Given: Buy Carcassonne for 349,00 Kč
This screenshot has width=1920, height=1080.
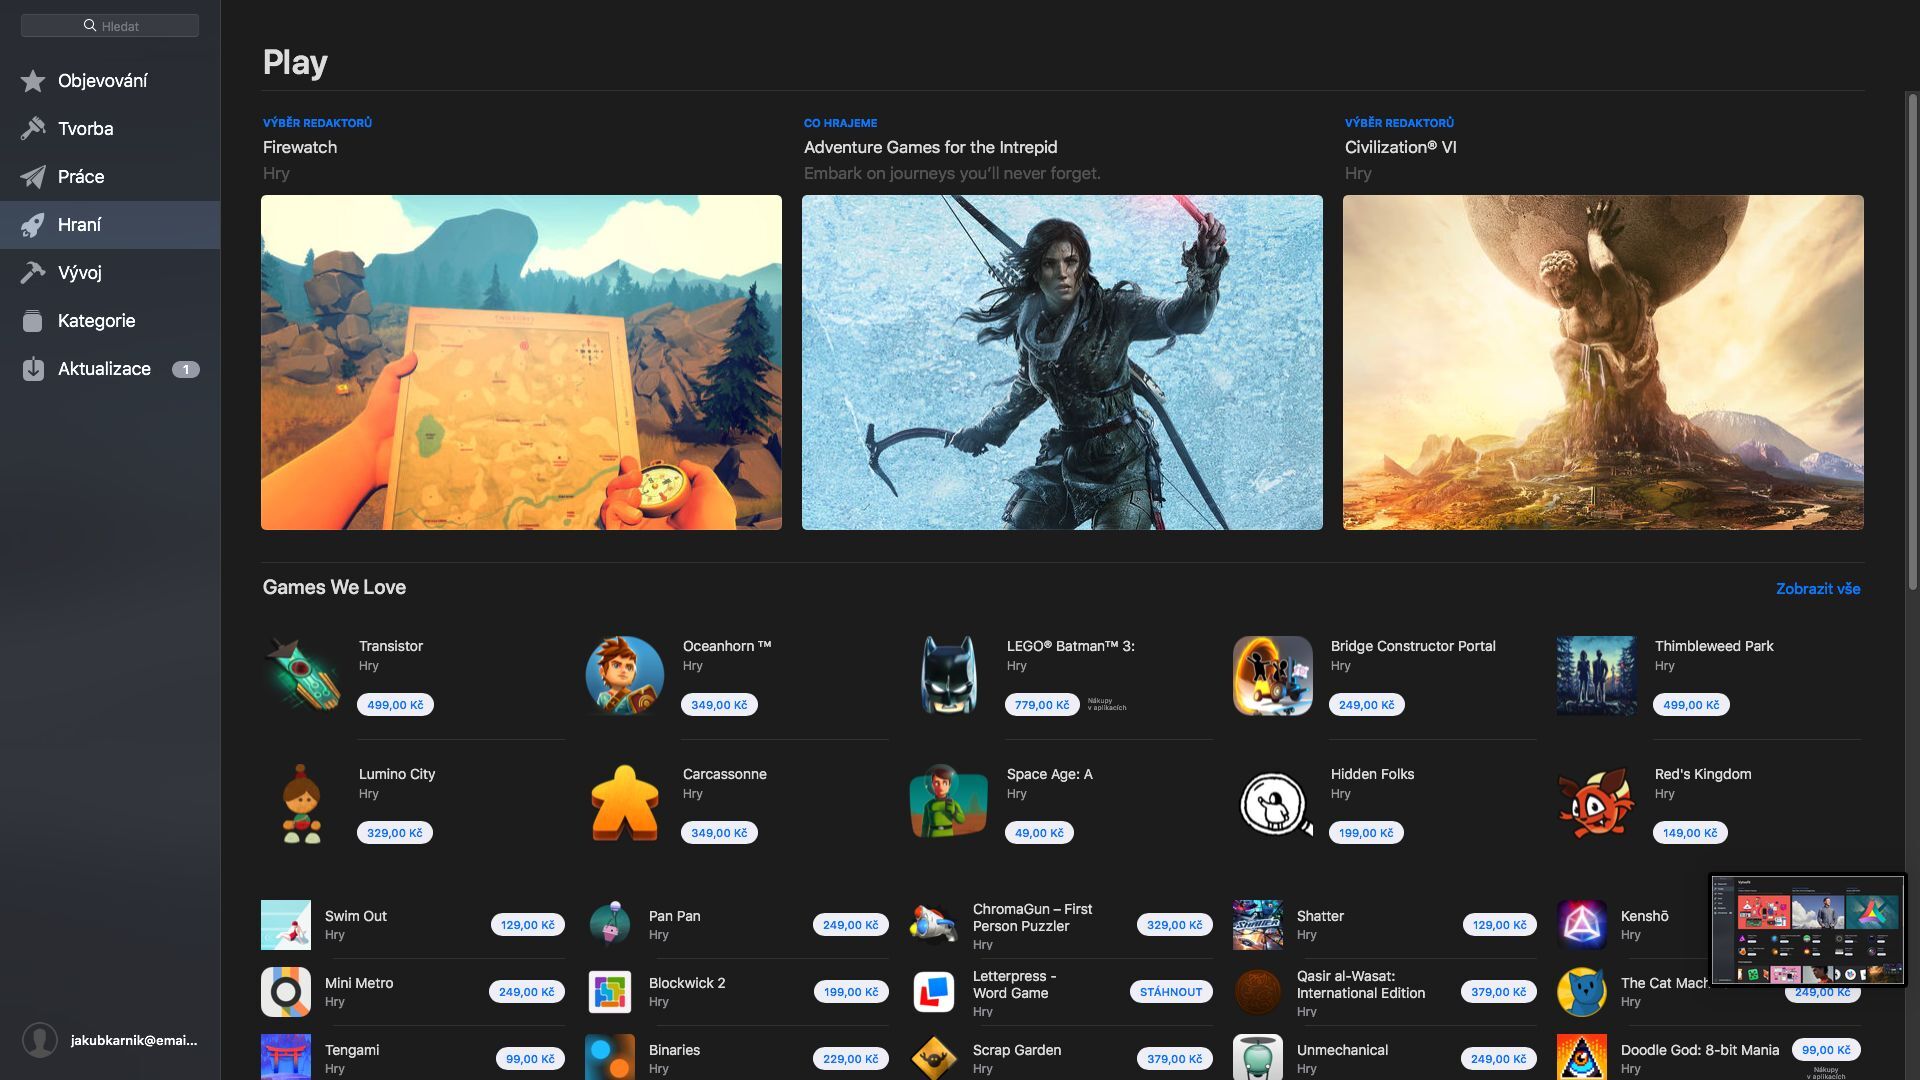Looking at the screenshot, I should tap(718, 832).
